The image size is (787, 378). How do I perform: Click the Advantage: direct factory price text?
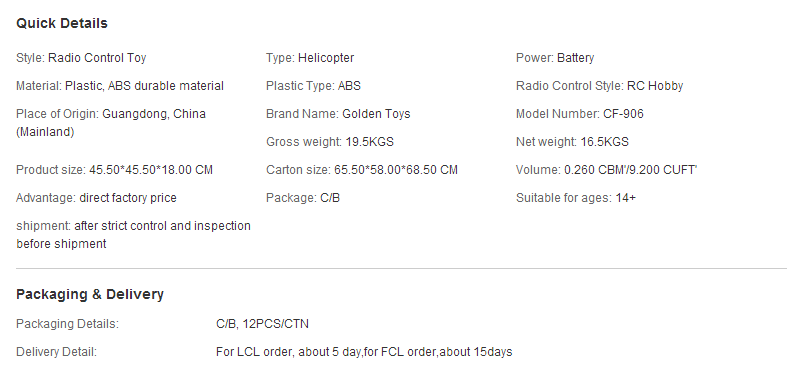click(x=96, y=198)
